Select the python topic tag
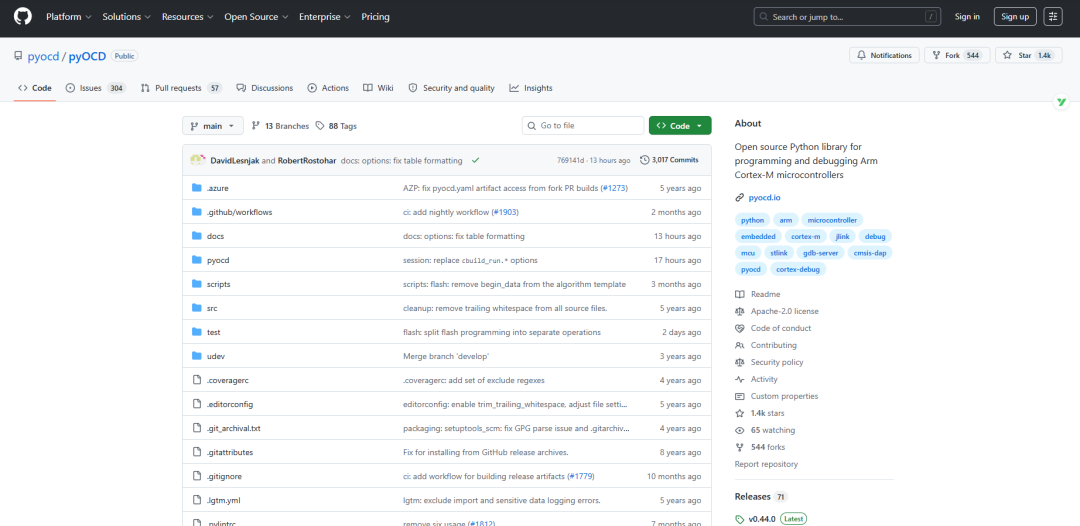 [753, 220]
